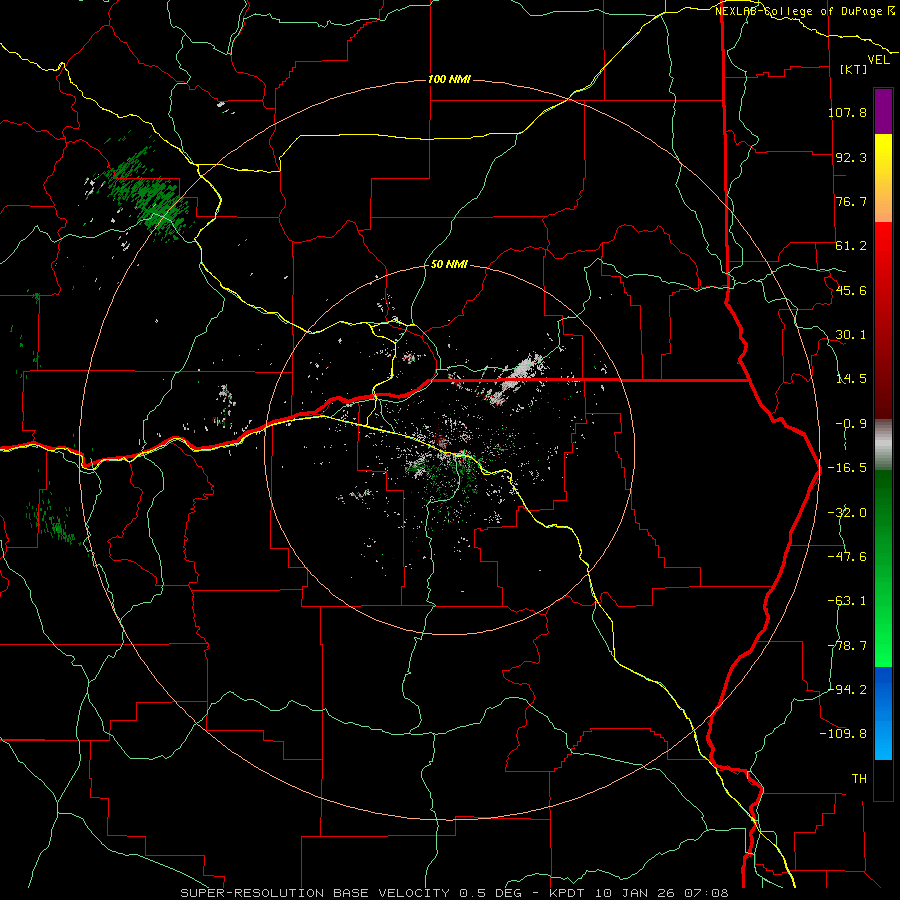
Task: Click the 45.6 legend value
Action: coord(851,290)
